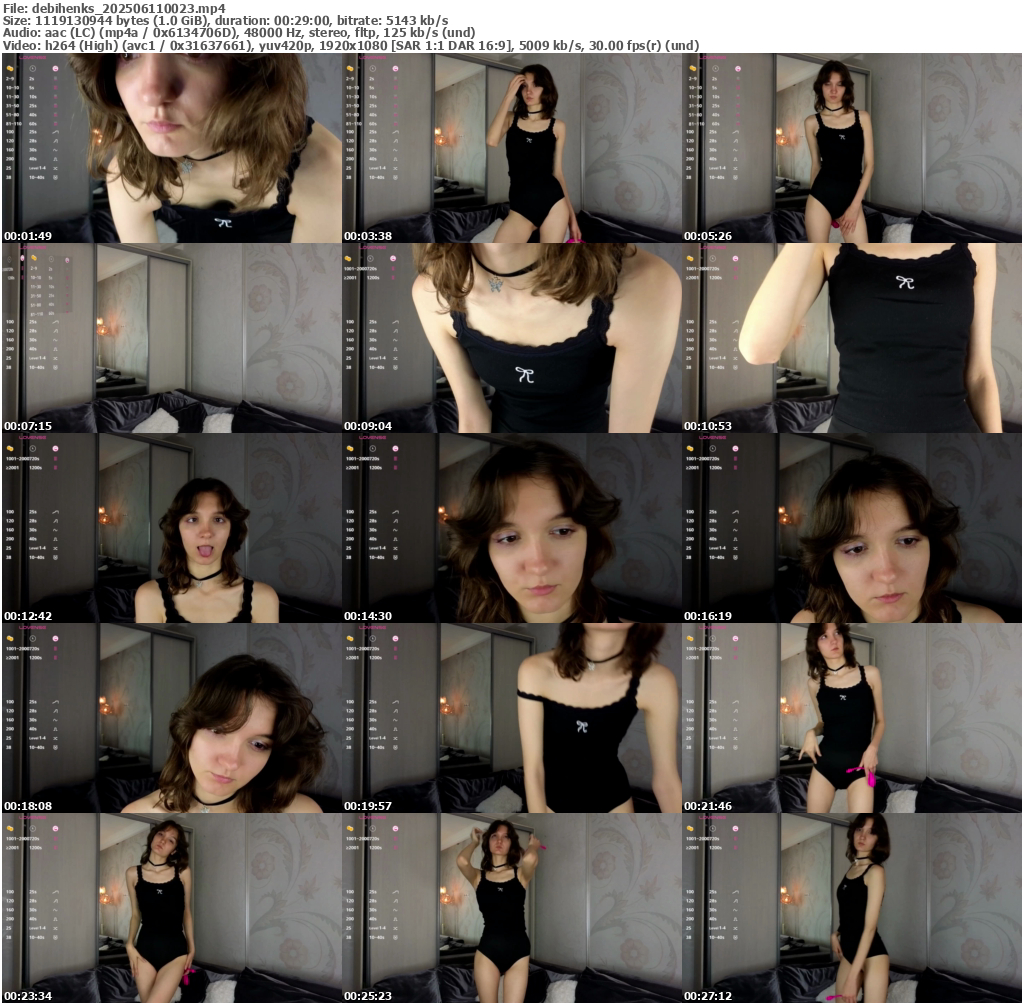The image size is (1024, 1003).
Task: Click the Video line showing h264 (High)
Action: 351,46
